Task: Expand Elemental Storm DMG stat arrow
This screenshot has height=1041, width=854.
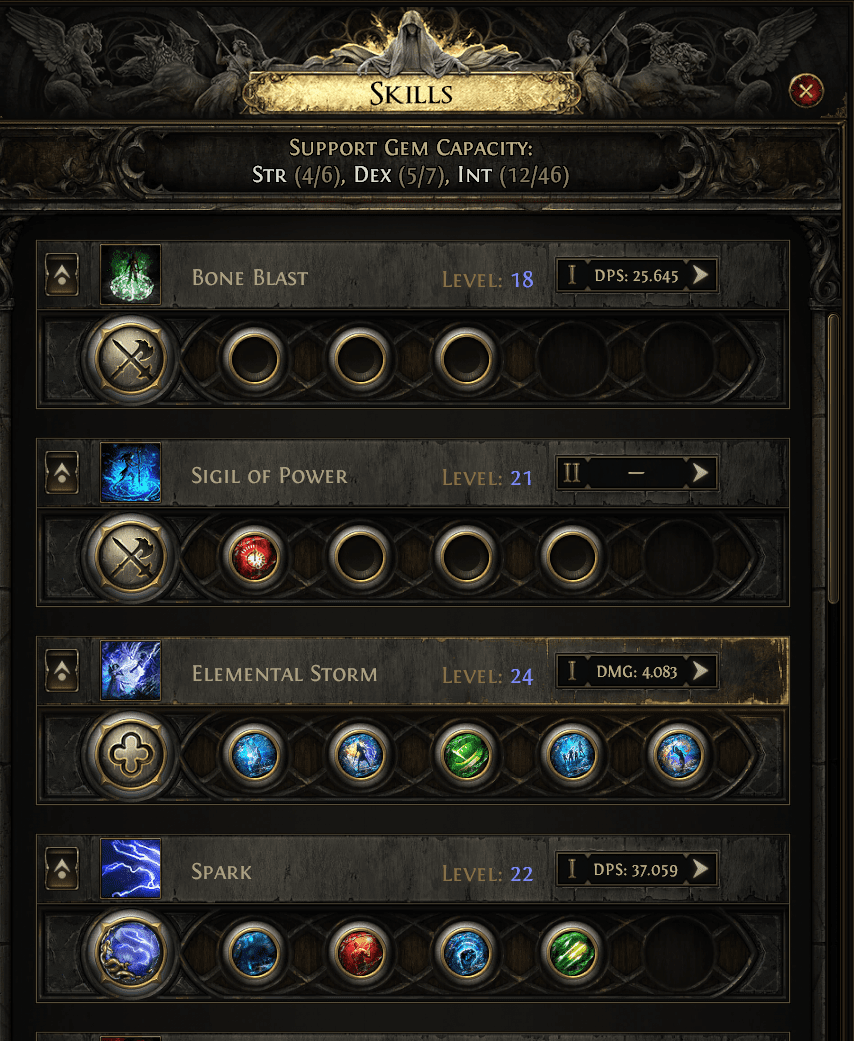Action: [701, 670]
